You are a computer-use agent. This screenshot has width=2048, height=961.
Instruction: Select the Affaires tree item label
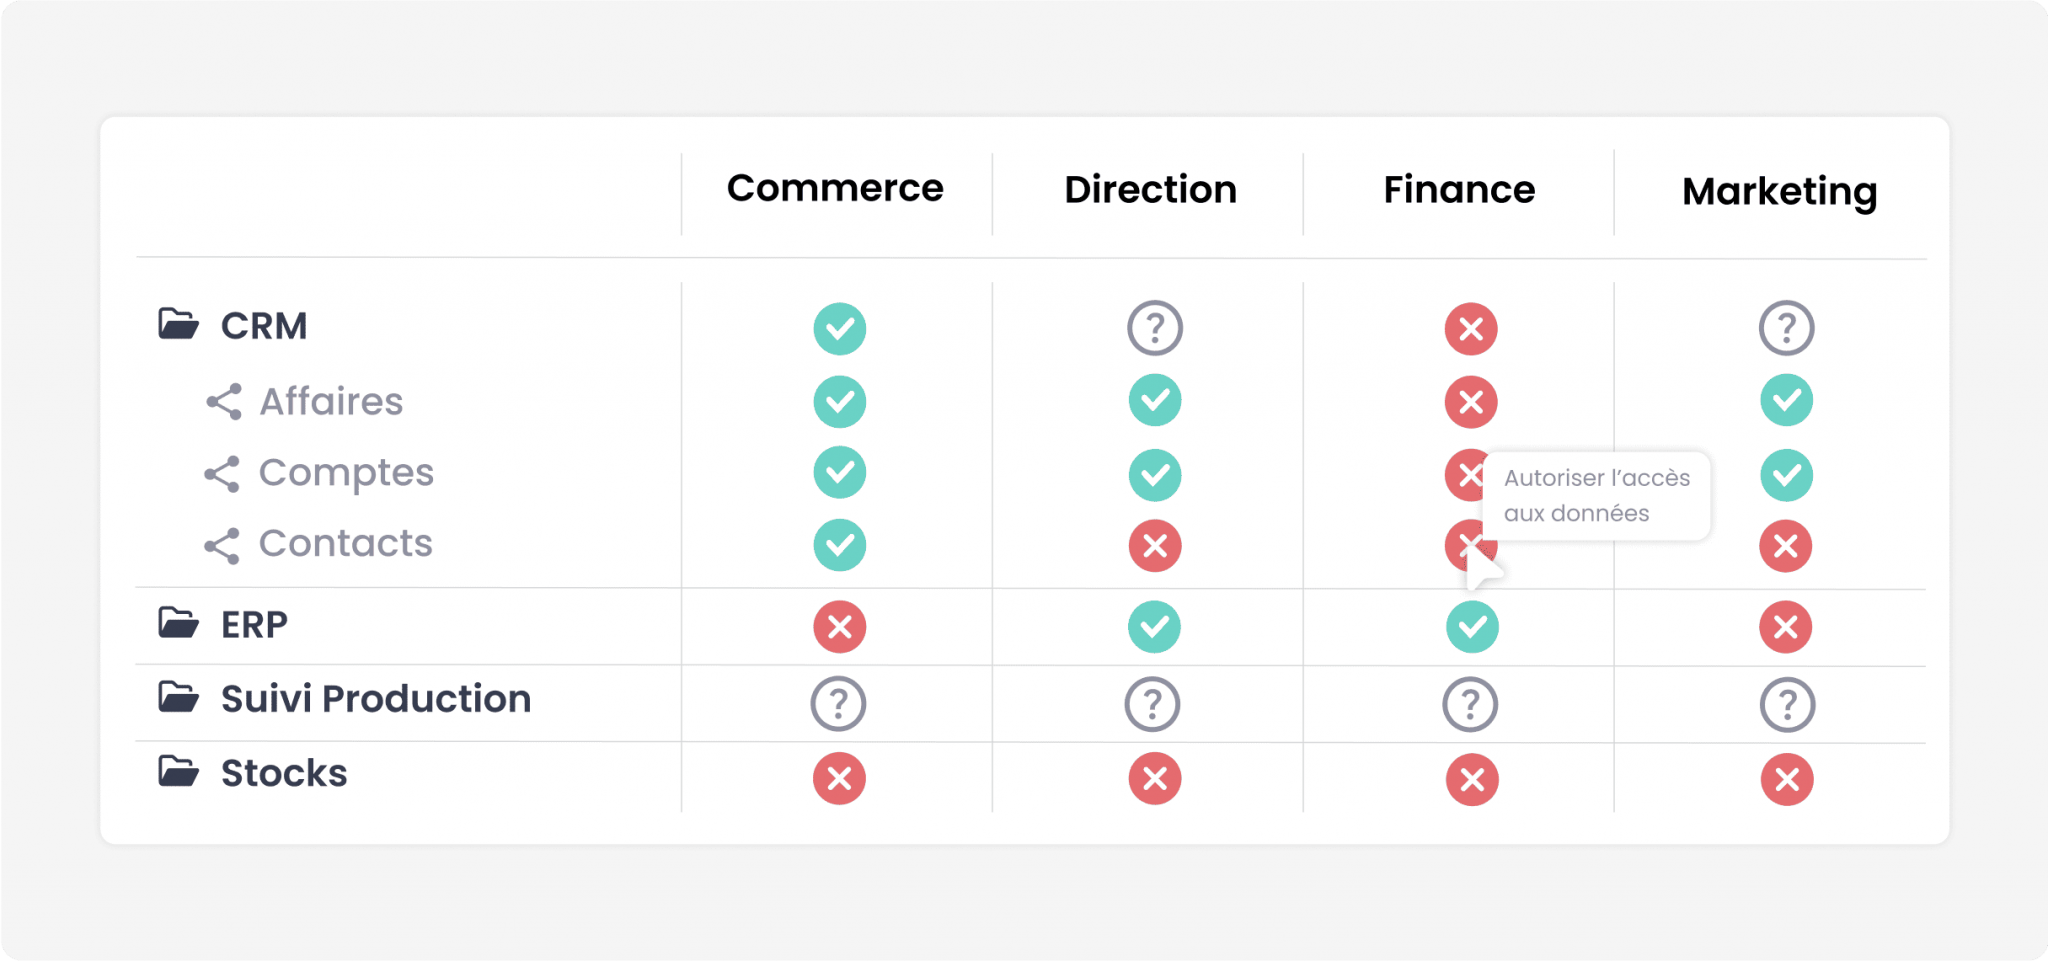coord(331,401)
